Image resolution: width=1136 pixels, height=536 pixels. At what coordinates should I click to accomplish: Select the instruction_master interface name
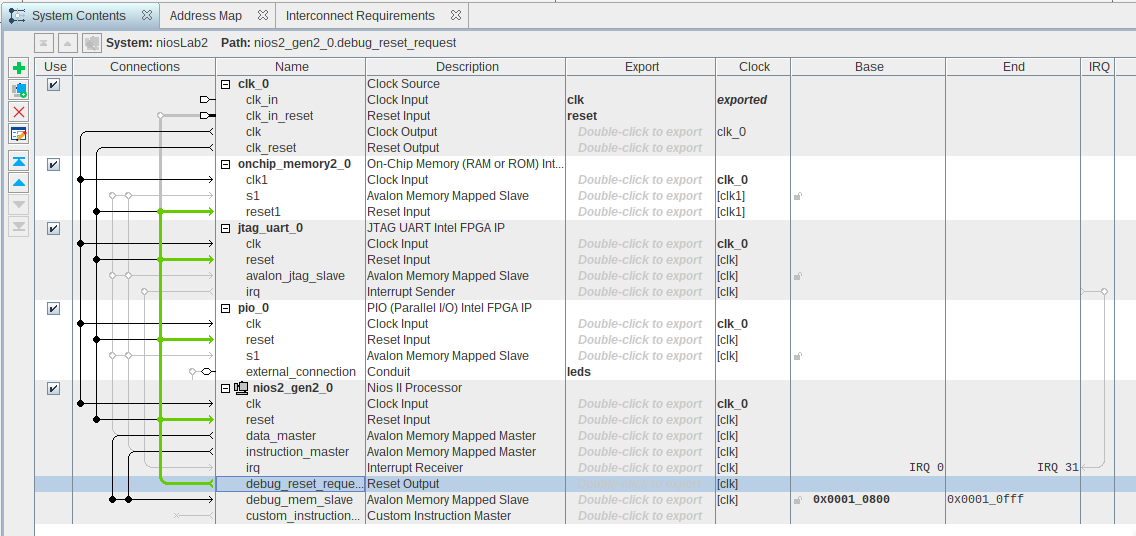tap(297, 452)
